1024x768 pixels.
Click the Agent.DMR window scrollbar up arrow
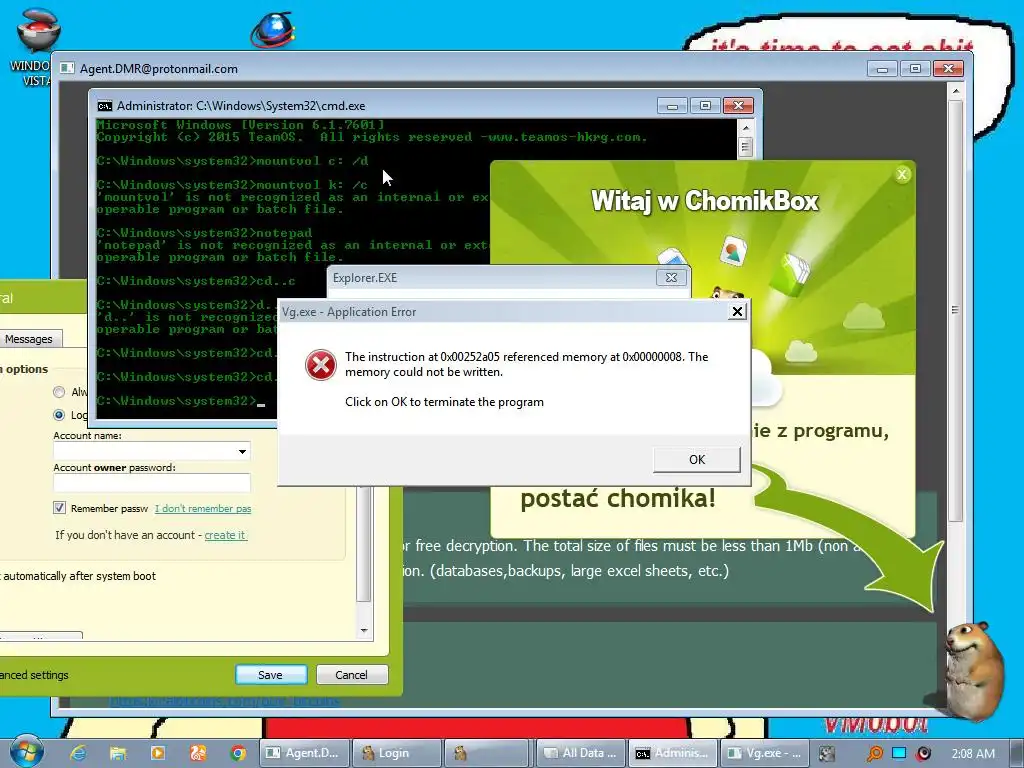pos(955,91)
